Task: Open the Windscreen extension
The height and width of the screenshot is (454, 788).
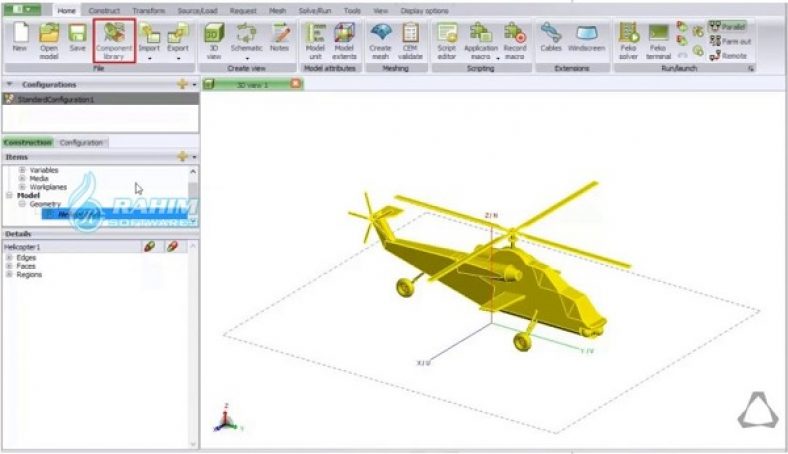Action: pyautogui.click(x=586, y=38)
